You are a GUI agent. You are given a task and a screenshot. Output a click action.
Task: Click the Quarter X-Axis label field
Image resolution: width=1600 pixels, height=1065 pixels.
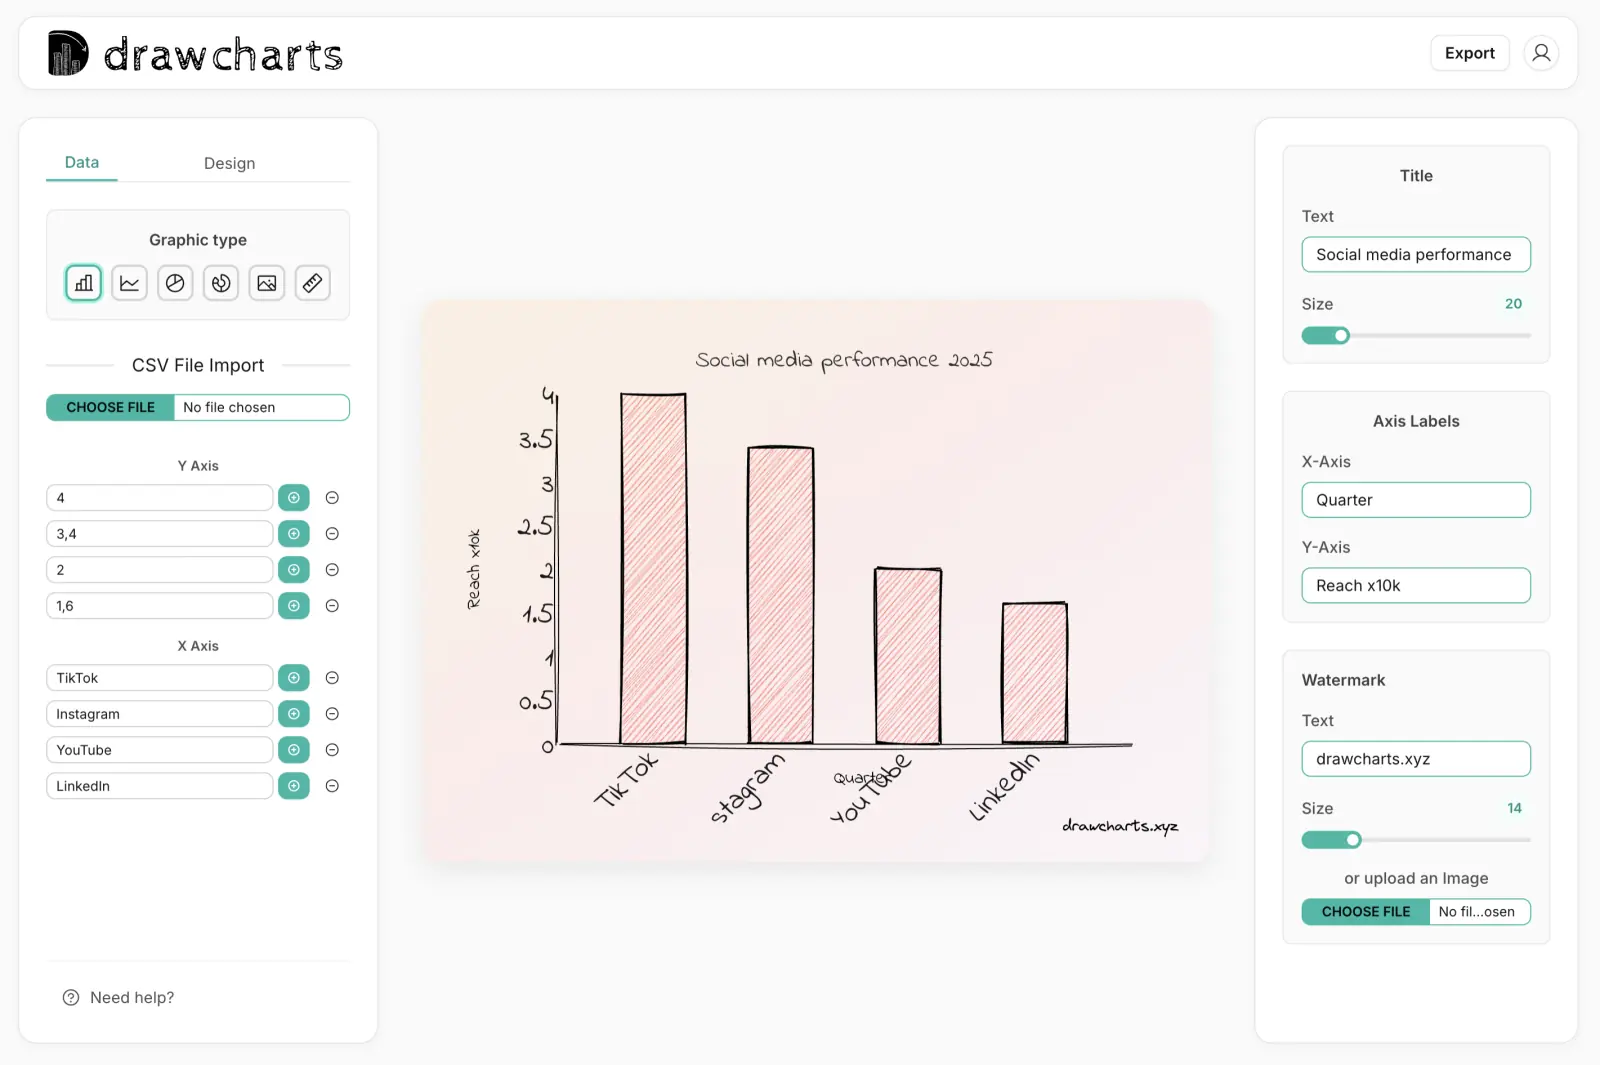[x=1415, y=499]
